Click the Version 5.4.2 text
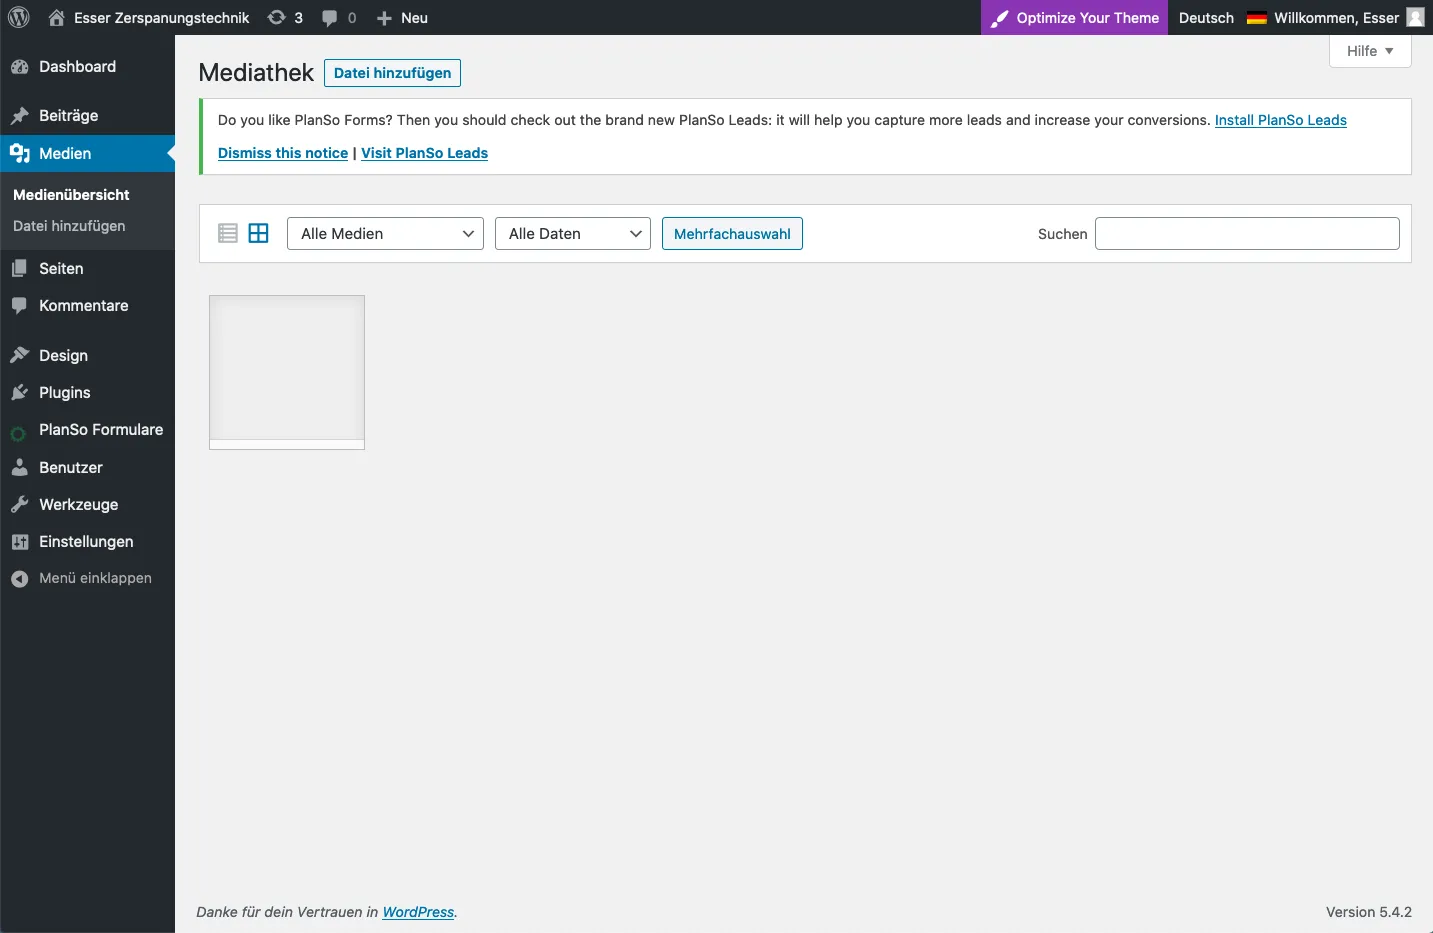This screenshot has width=1433, height=933. pos(1368,912)
